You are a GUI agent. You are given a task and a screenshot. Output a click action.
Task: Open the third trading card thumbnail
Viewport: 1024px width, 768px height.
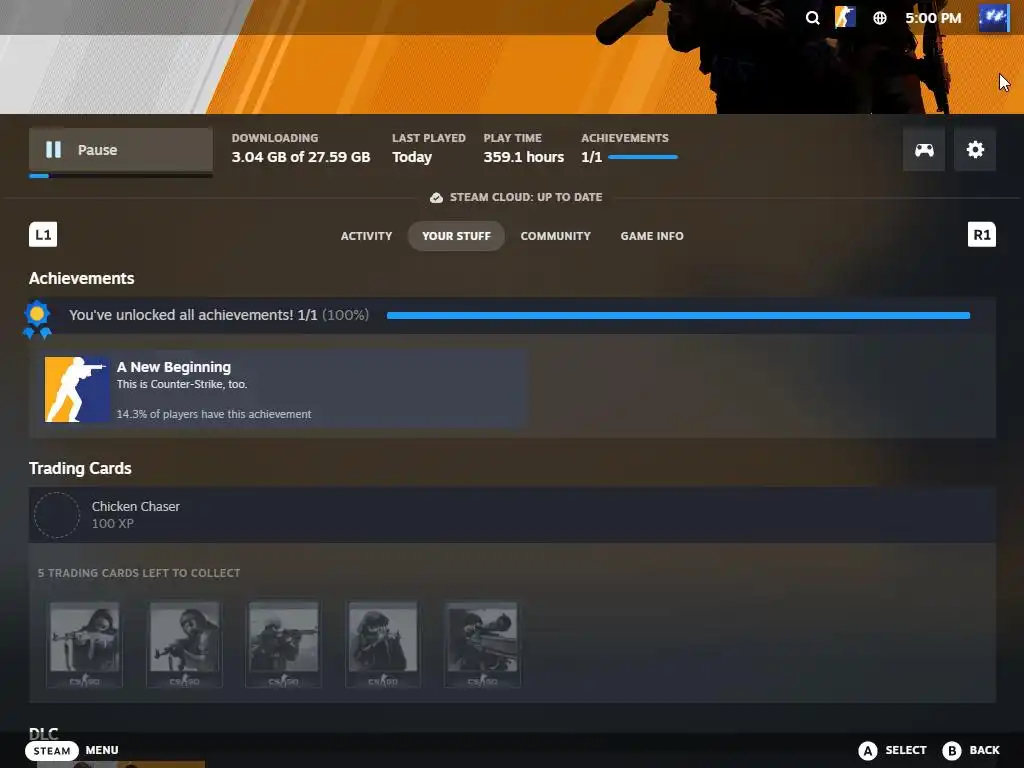coord(283,644)
